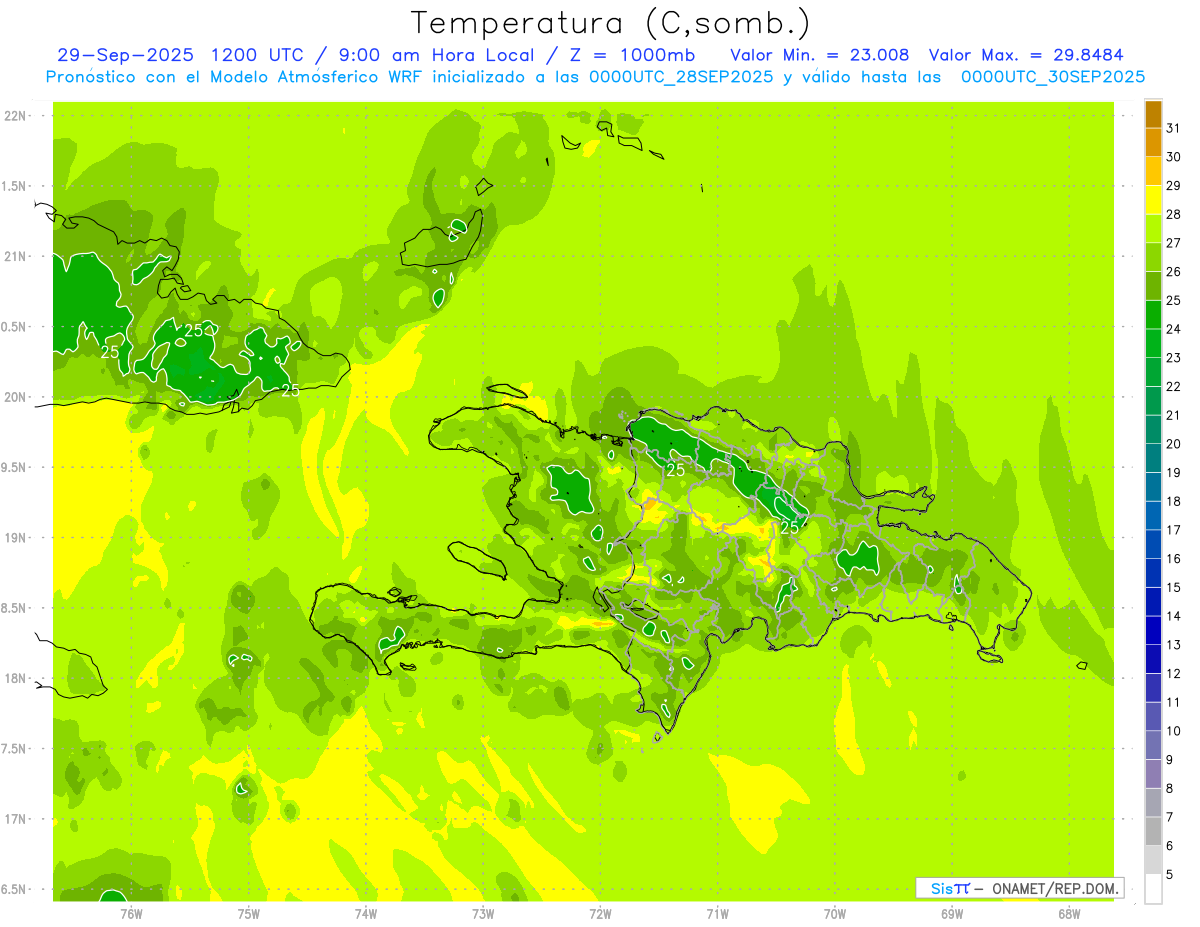Click the 0000UTC_28SEP2025 initialization time
The height and width of the screenshot is (927, 1200).
681,77
